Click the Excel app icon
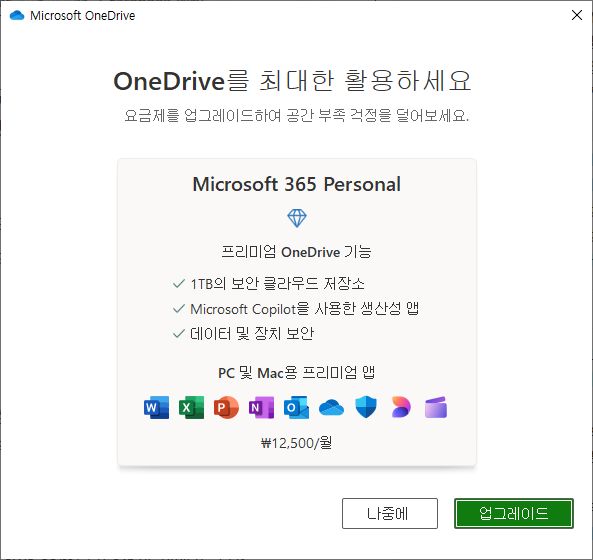This screenshot has height=560, width=593. tap(191, 408)
